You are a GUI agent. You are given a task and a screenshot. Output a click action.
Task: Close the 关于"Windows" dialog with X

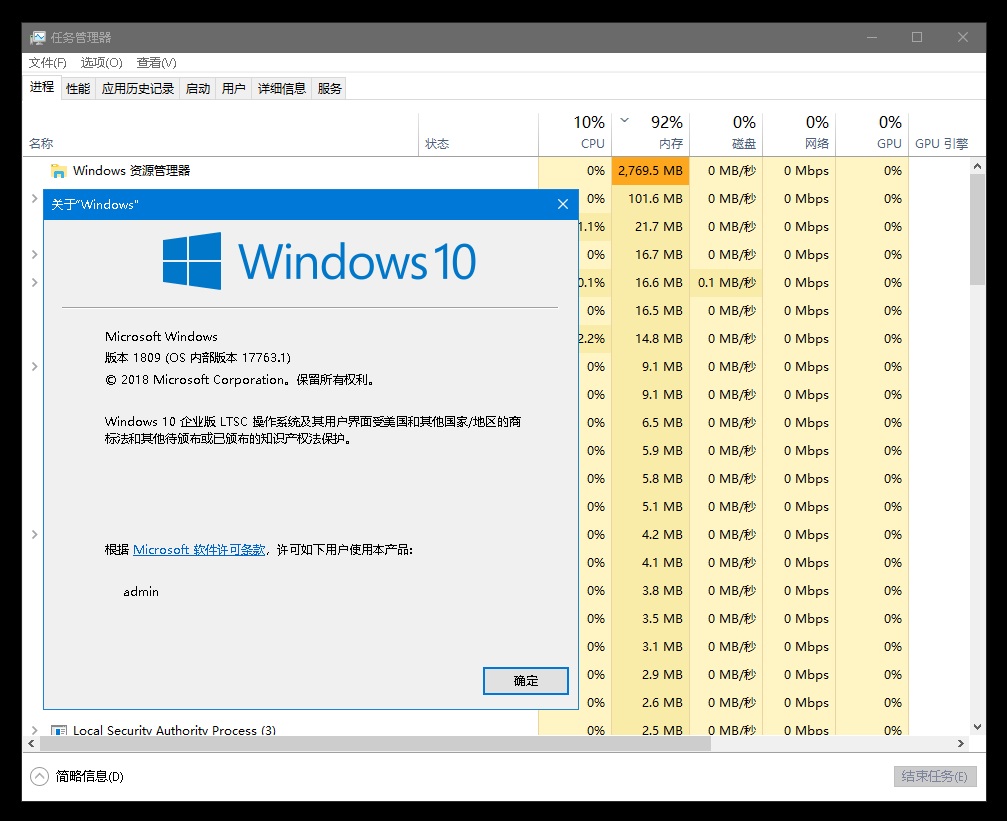pyautogui.click(x=563, y=204)
